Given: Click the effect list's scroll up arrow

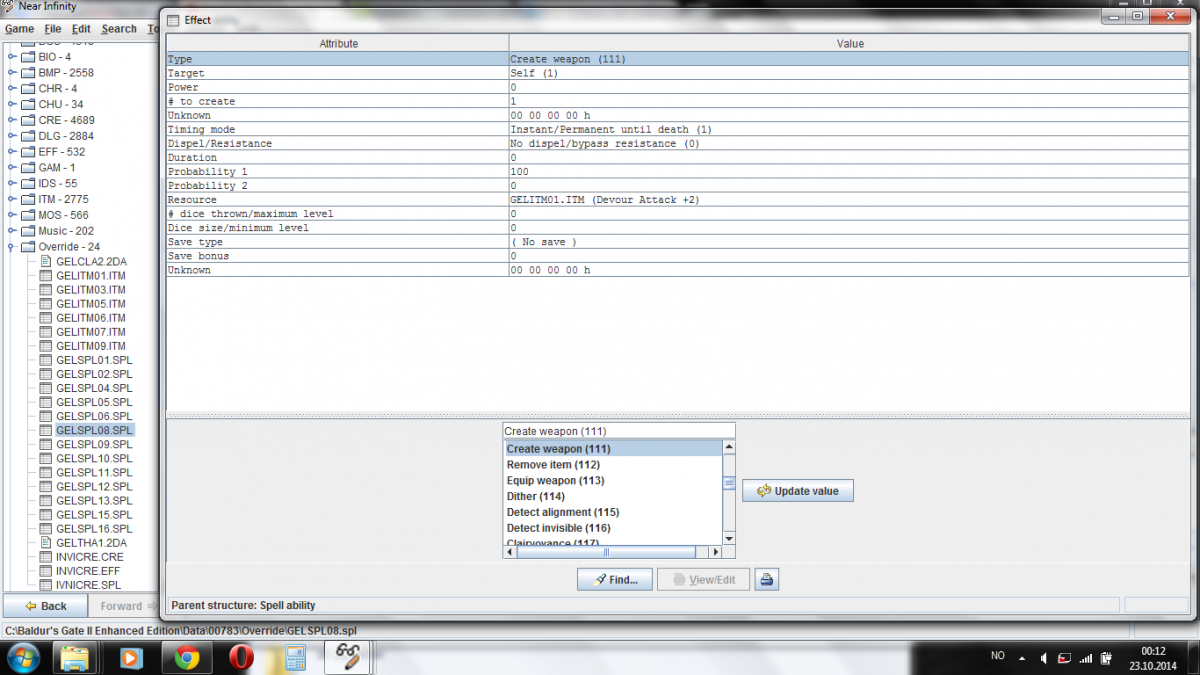Looking at the screenshot, I should click(x=729, y=447).
